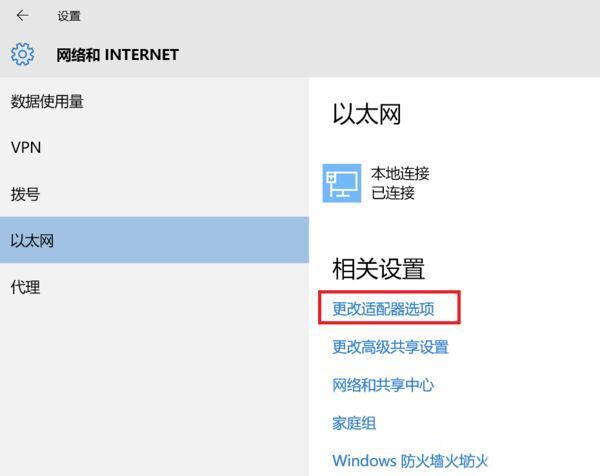Click the 设置 window title text
600x476 pixels.
pos(69,16)
